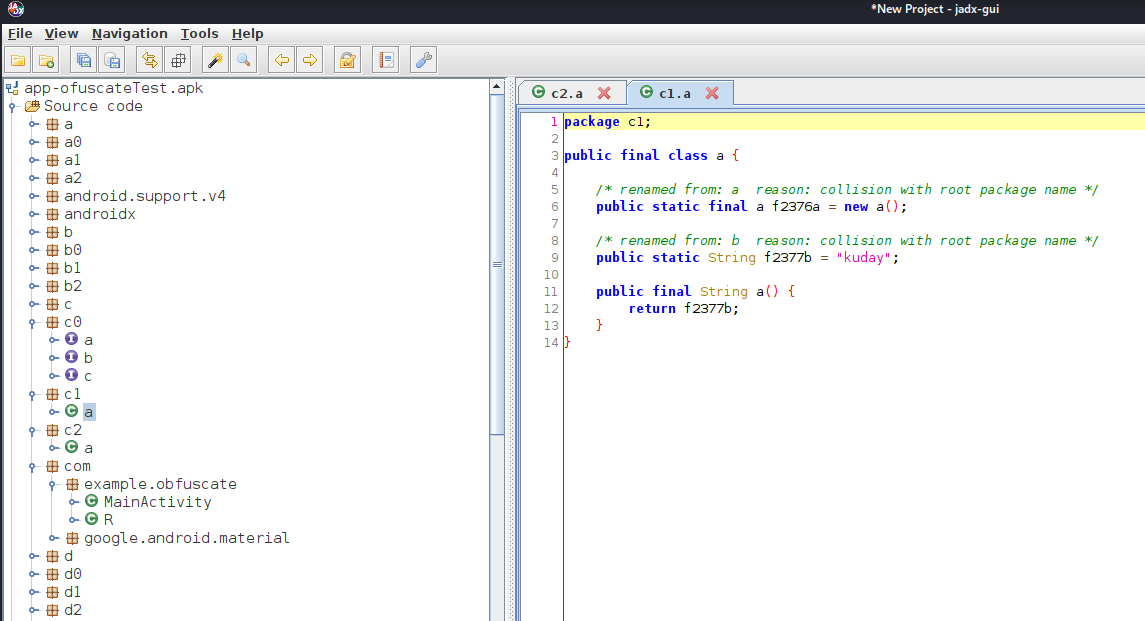Expand the MainActivity class node
The image size is (1145, 621).
pos(73,502)
